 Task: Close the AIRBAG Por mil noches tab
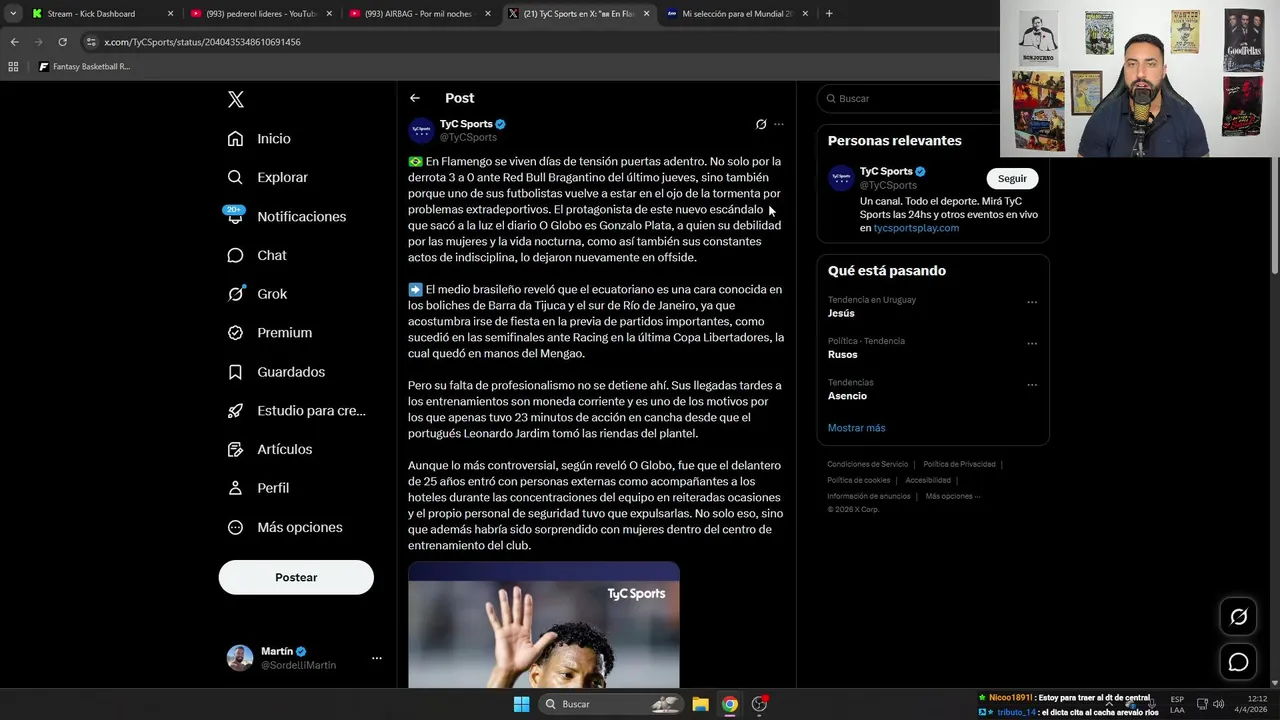tap(488, 14)
